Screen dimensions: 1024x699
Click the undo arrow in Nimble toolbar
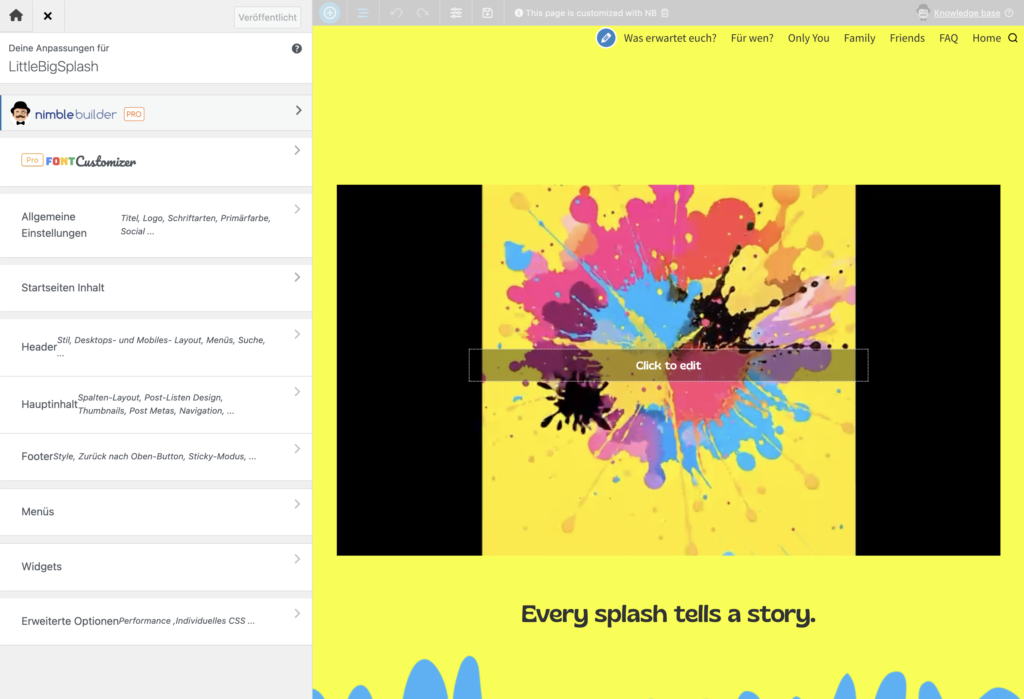(x=396, y=13)
